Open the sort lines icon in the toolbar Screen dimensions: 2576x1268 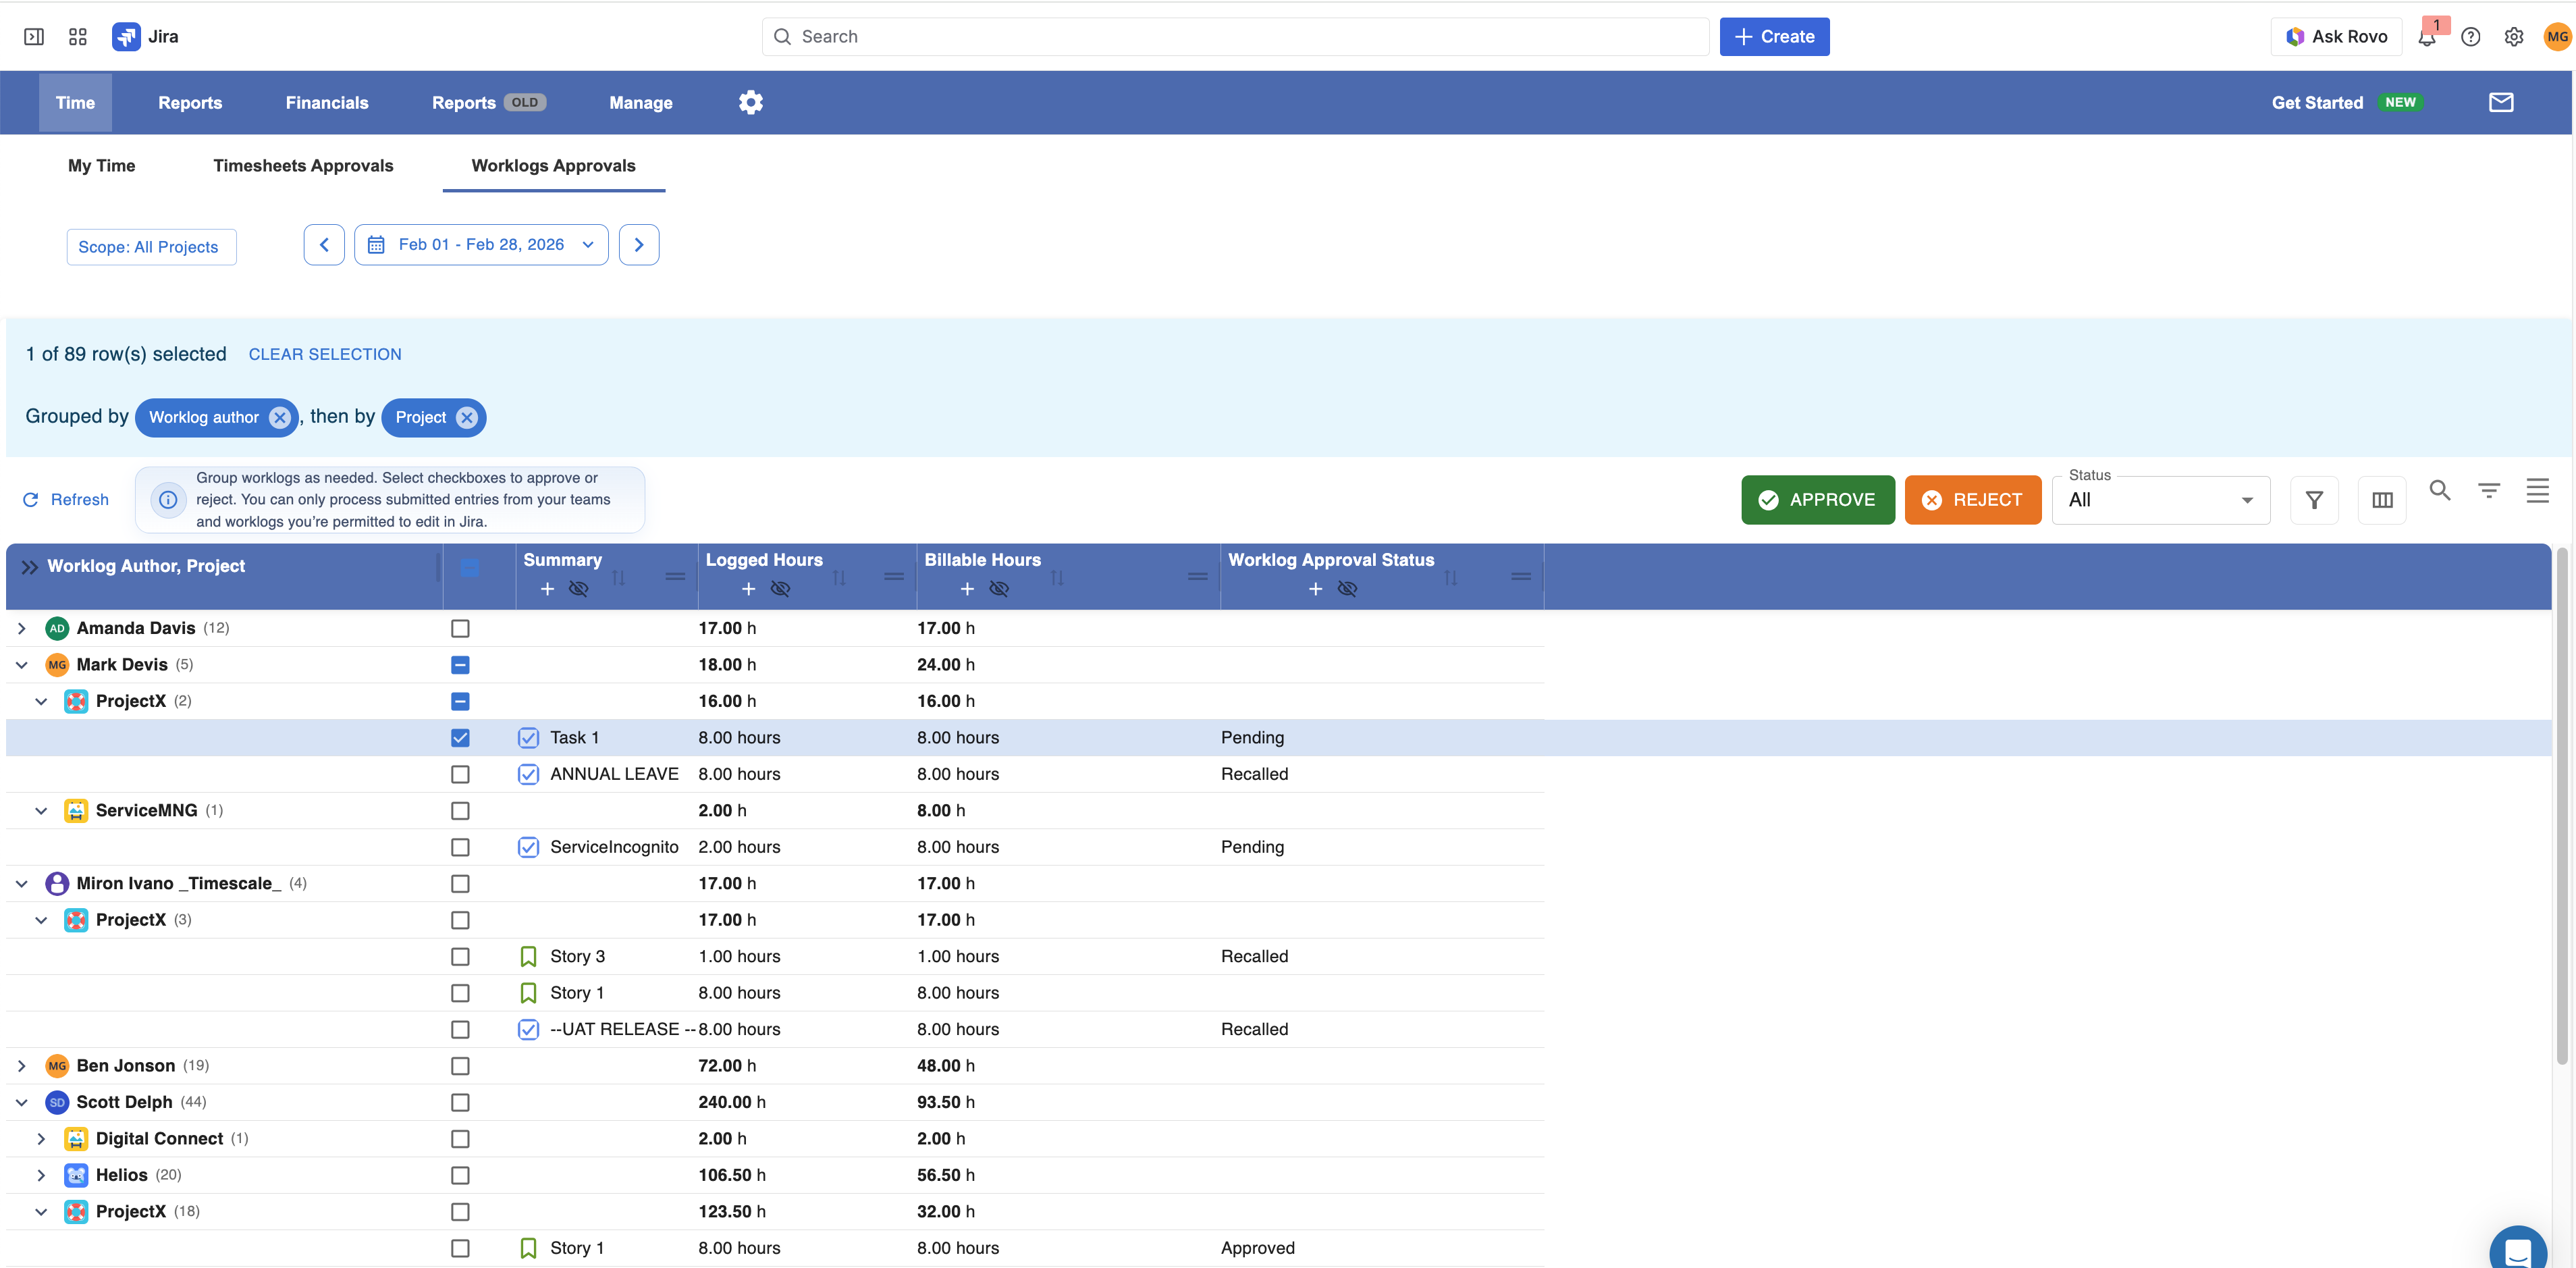pyautogui.click(x=2489, y=490)
